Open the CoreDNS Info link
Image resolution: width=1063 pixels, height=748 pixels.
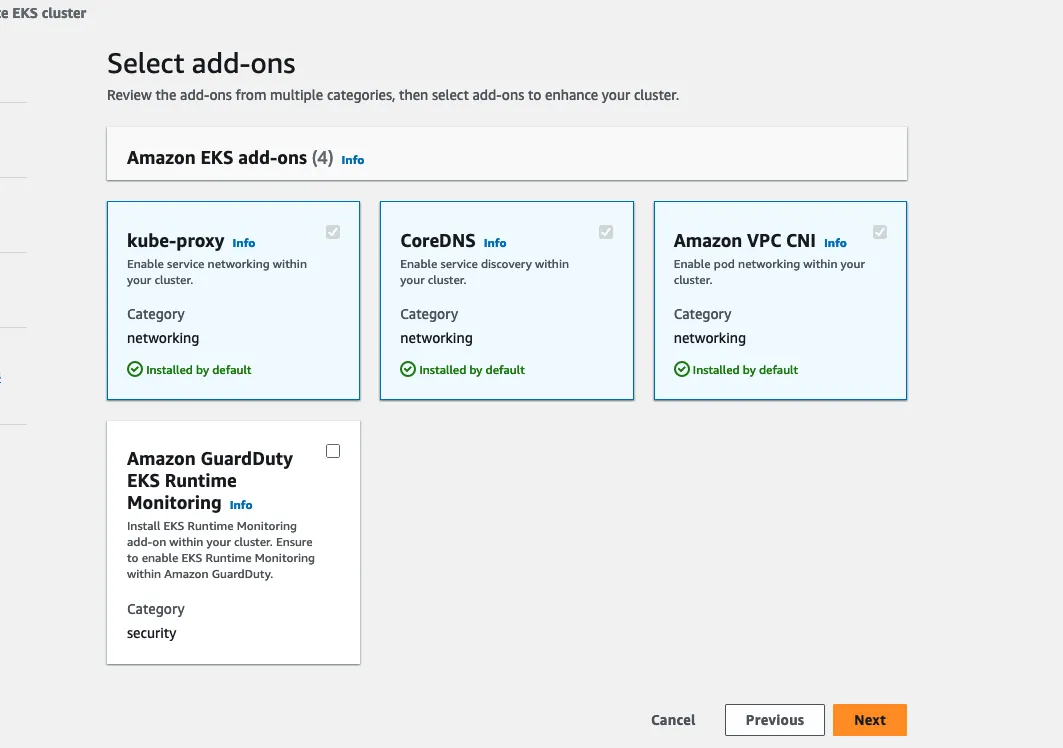[x=495, y=243]
